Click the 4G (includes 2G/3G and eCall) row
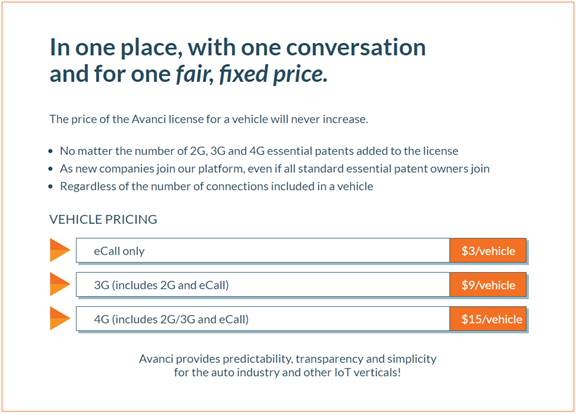This screenshot has width=576, height=414. tap(301, 319)
